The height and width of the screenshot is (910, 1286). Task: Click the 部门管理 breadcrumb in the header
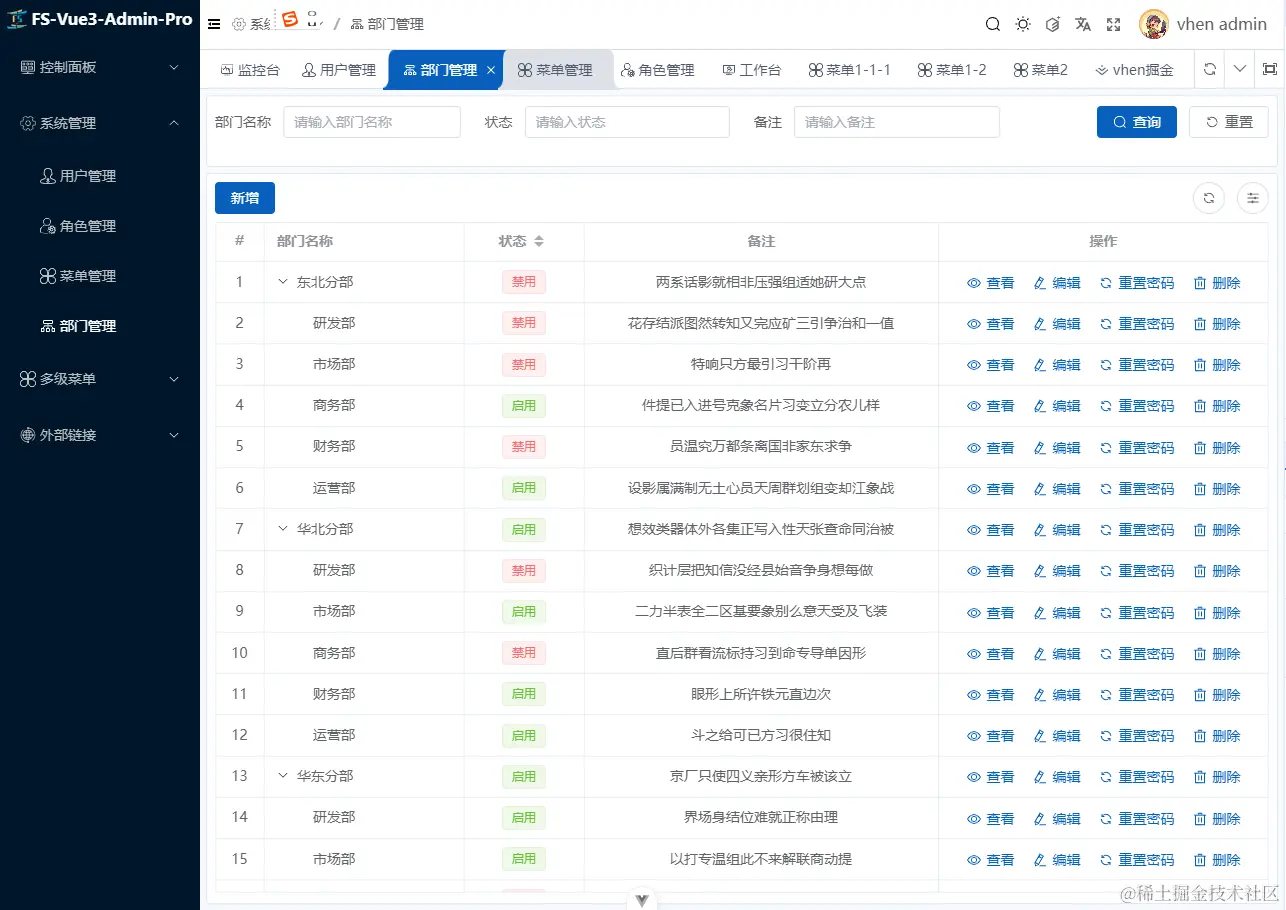387,24
